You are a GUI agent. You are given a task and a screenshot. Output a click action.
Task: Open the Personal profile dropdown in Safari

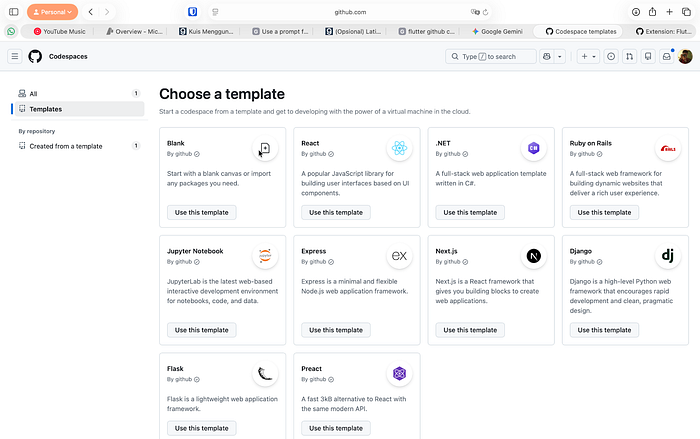tap(53, 12)
